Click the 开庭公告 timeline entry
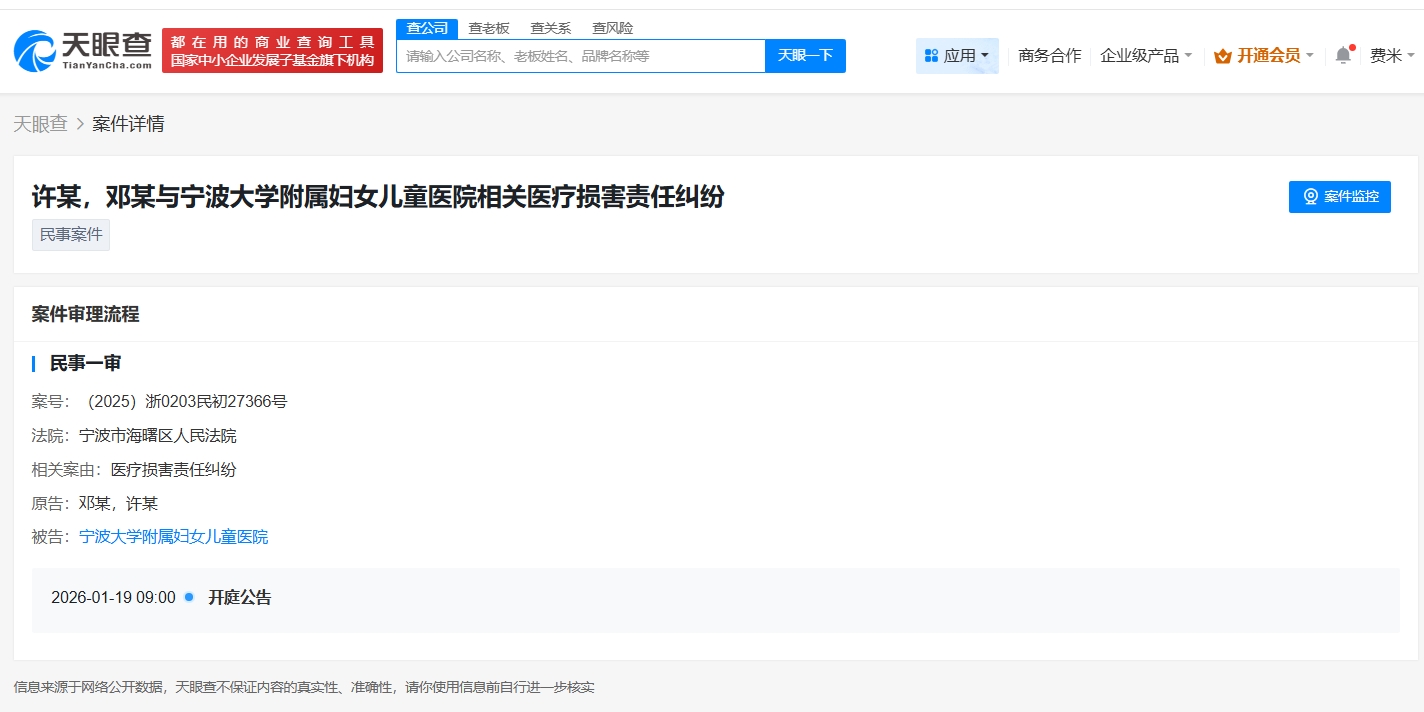This screenshot has width=1424, height=712. point(240,598)
